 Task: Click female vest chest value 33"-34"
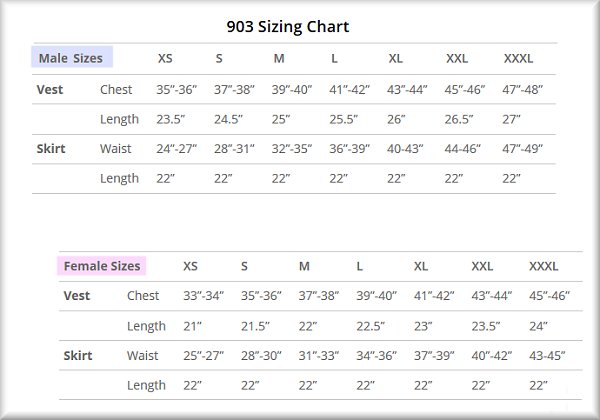[x=203, y=296]
